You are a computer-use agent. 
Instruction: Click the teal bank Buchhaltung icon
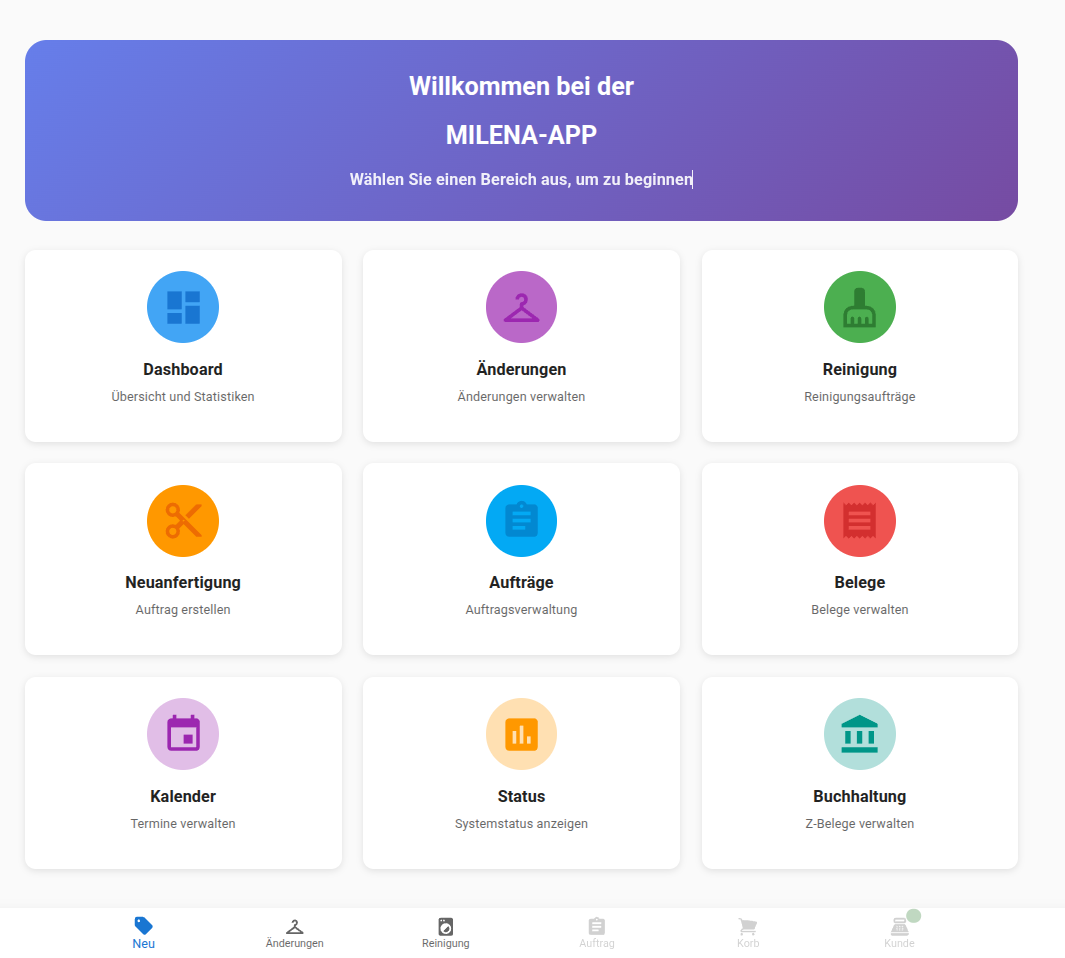(x=859, y=734)
